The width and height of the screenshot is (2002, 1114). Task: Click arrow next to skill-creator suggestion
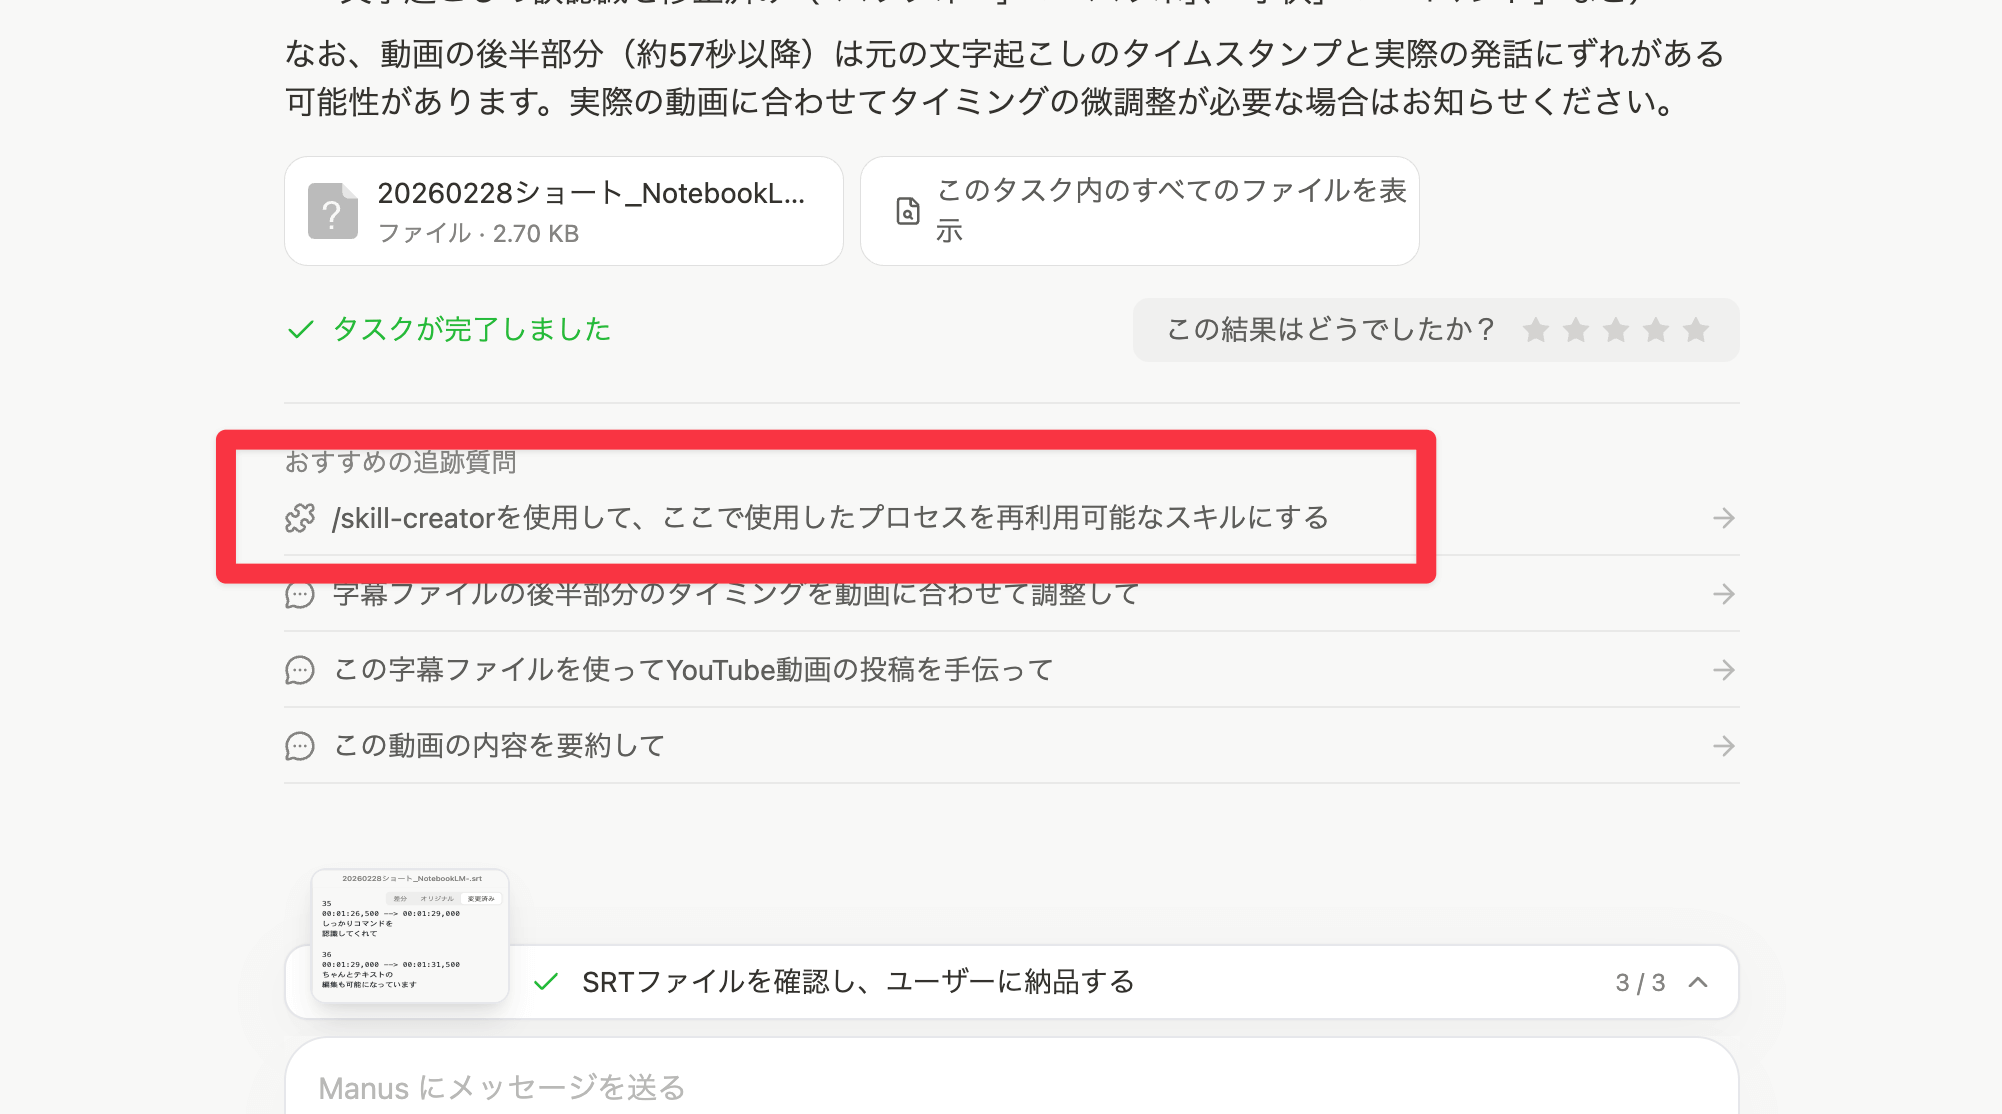click(1723, 518)
